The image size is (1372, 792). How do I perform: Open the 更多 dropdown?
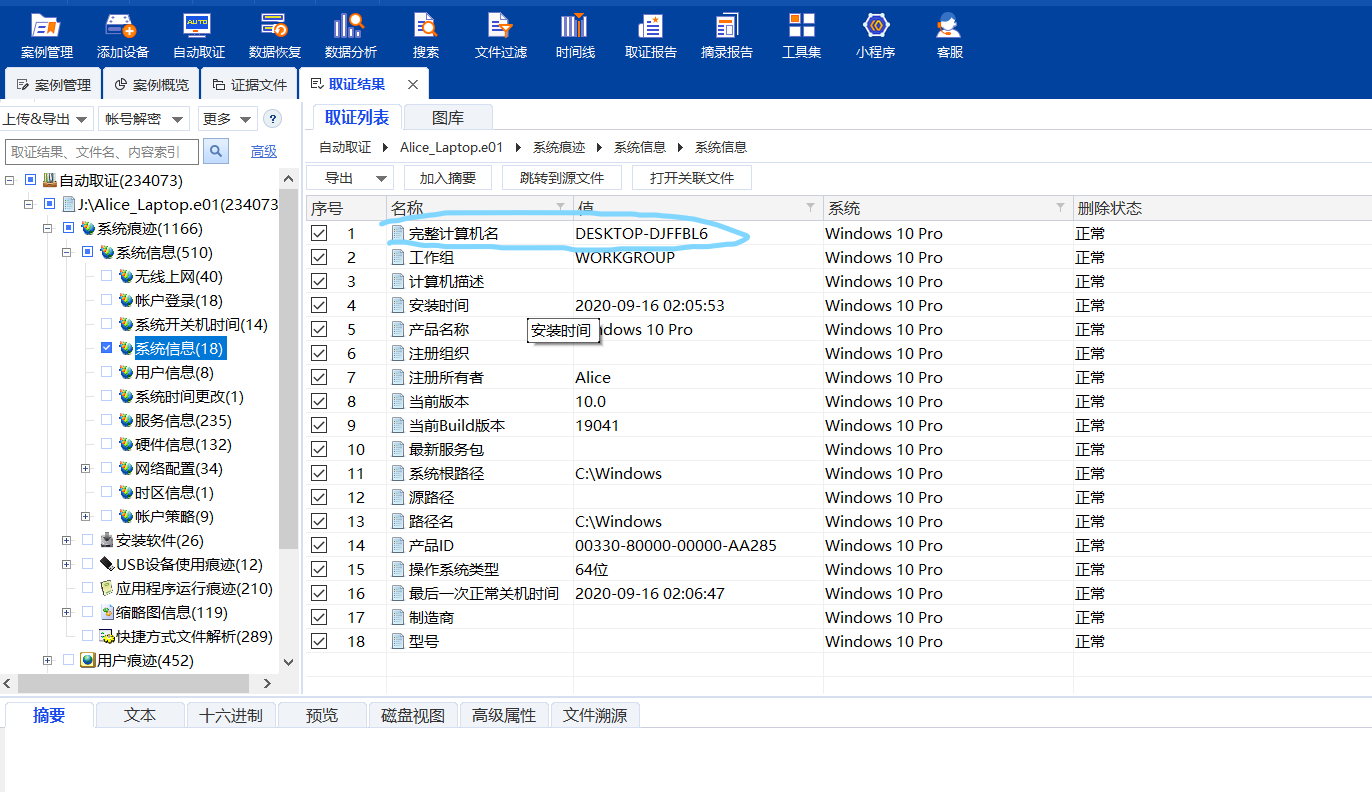tap(227, 119)
